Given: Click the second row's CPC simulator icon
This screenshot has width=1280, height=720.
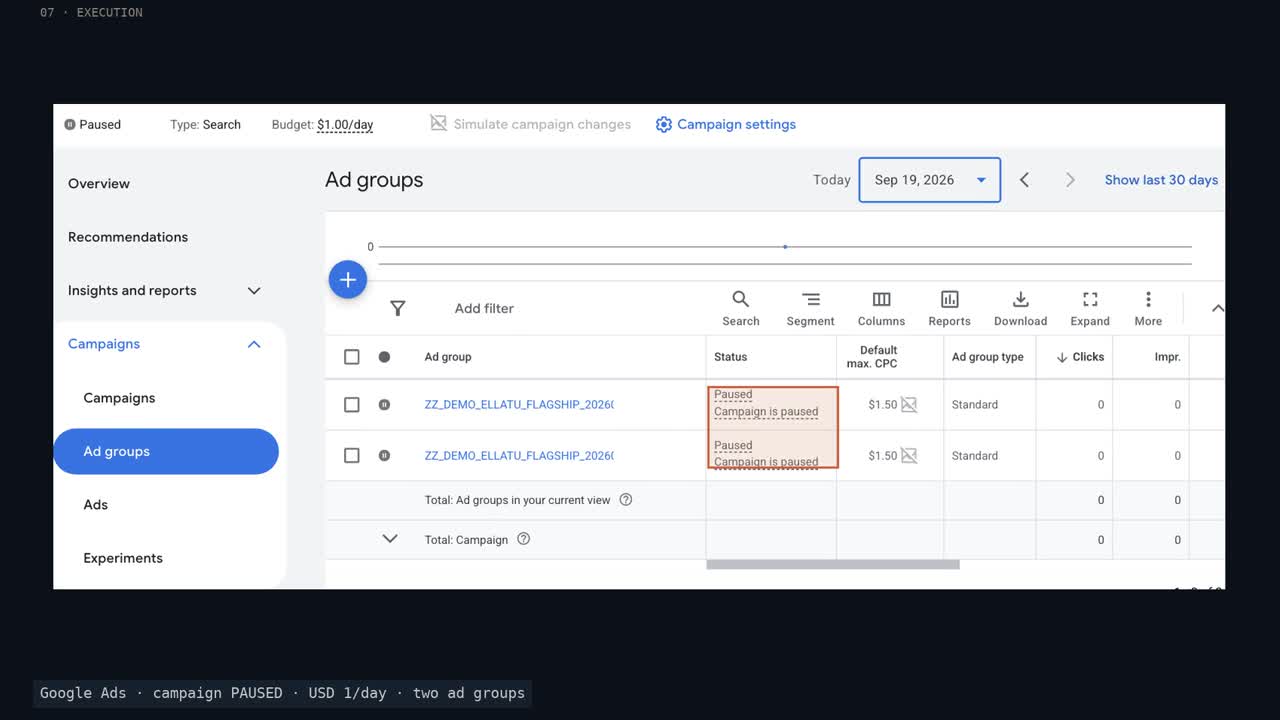Looking at the screenshot, I should pos(909,456).
